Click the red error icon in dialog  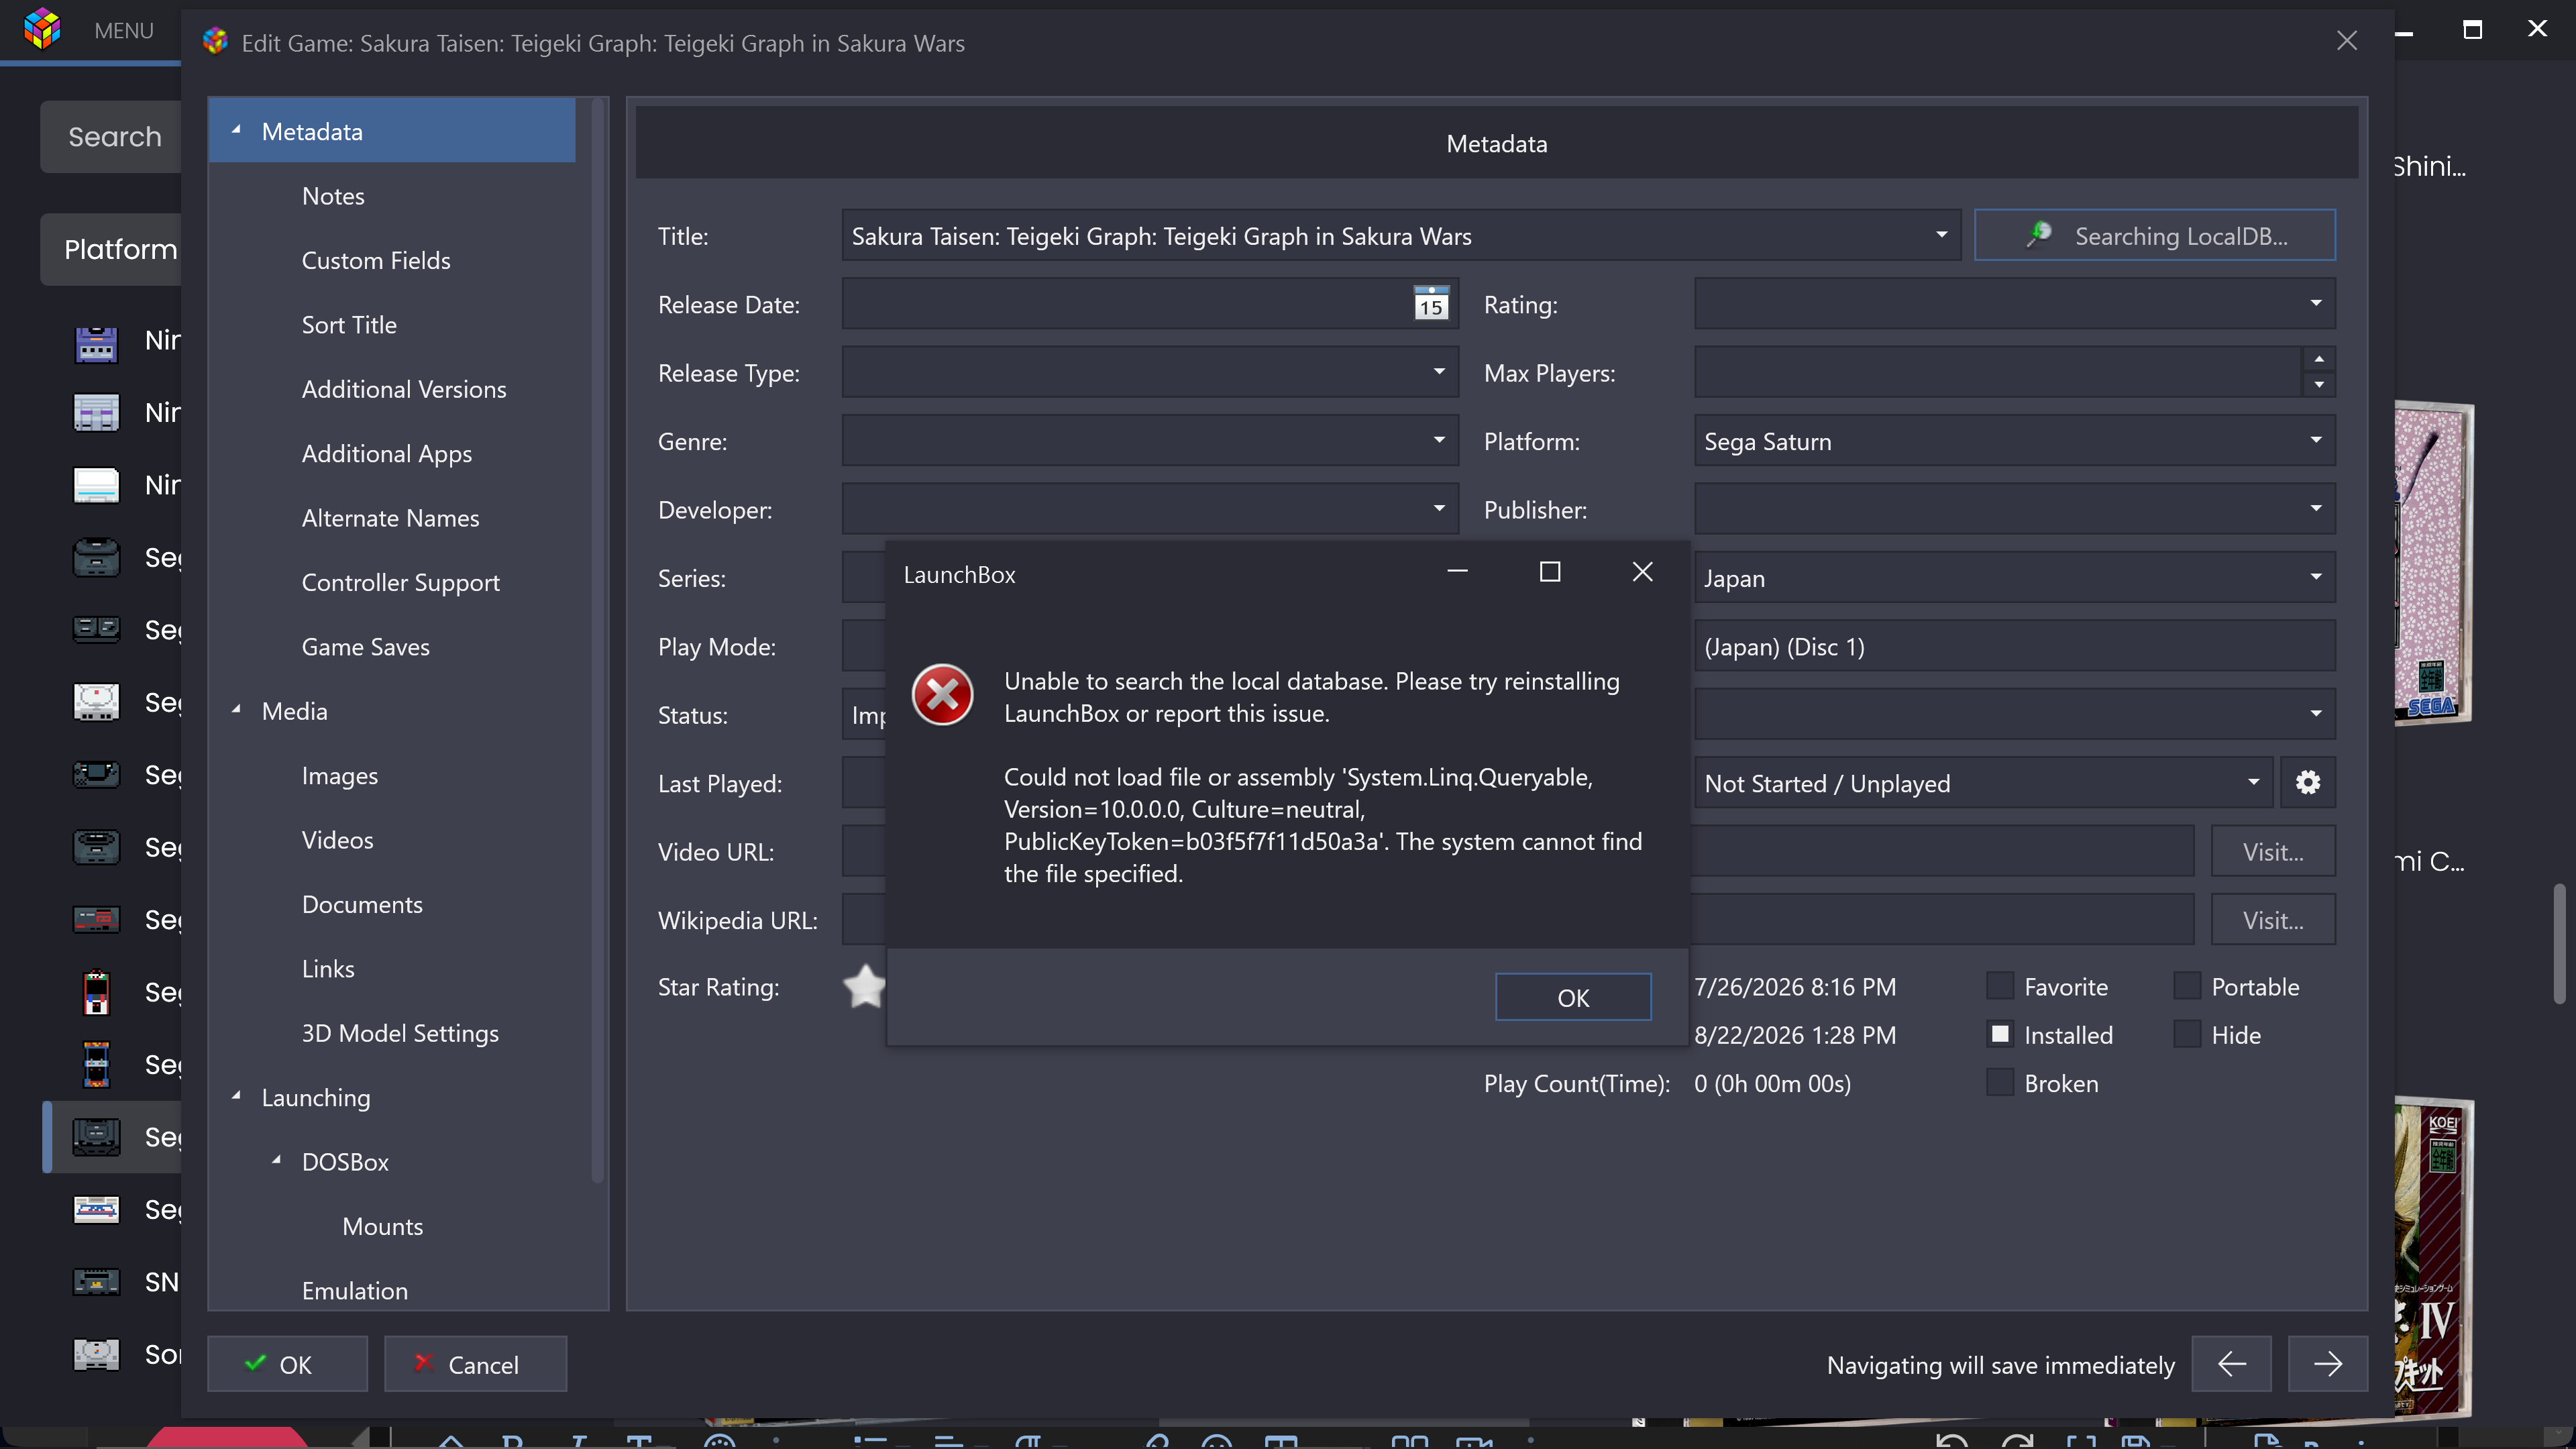tap(942, 696)
